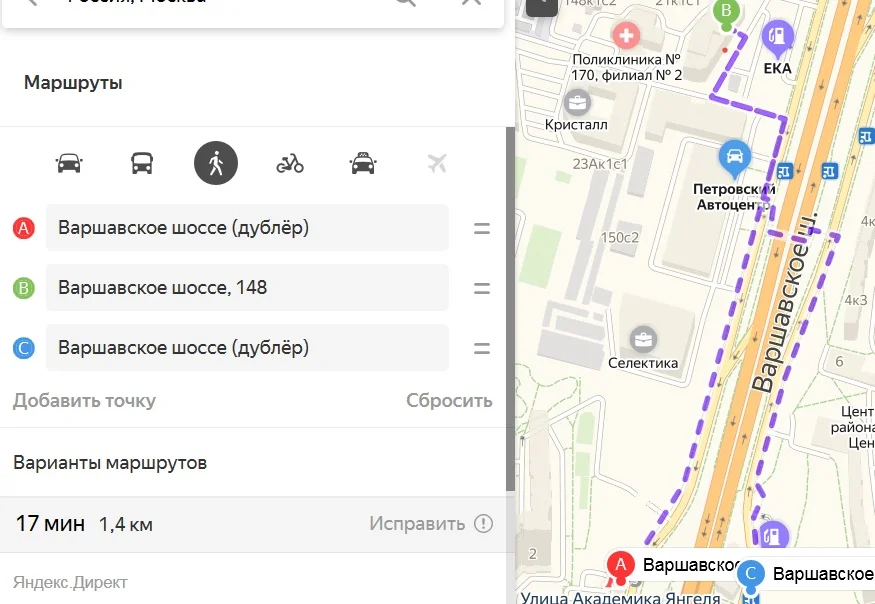Choose the bicycle route mode
875x604 pixels.
[x=290, y=164]
